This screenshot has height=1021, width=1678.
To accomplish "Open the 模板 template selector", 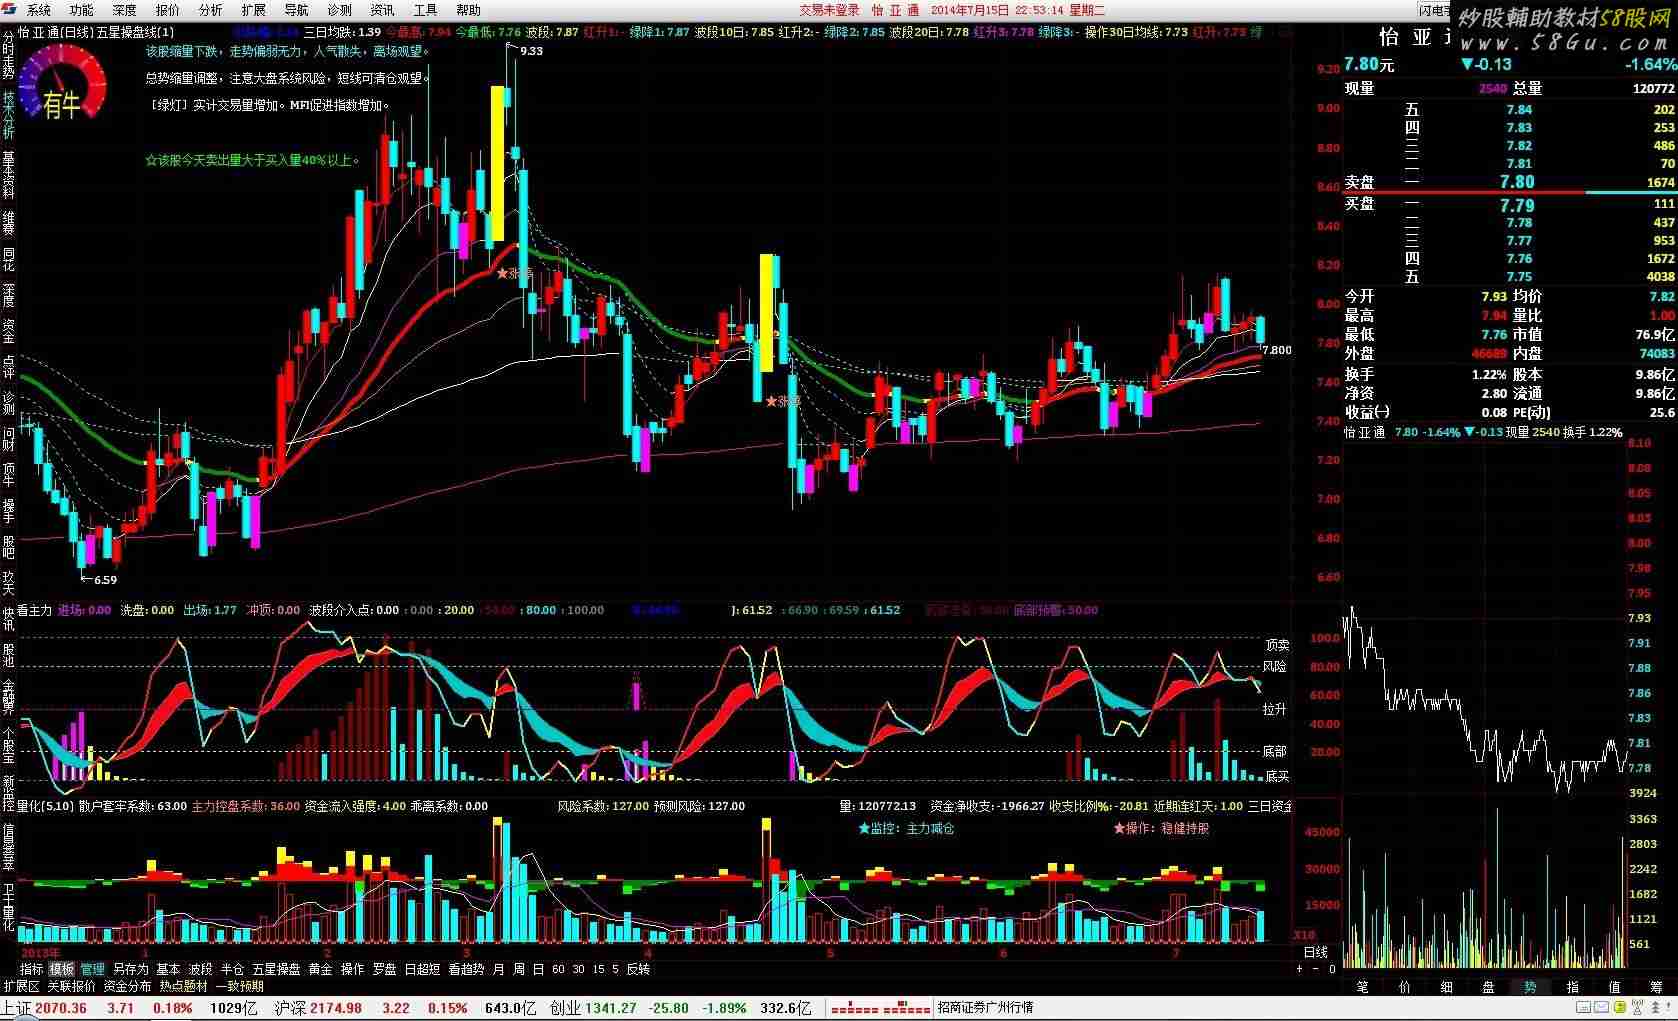I will tap(62, 969).
